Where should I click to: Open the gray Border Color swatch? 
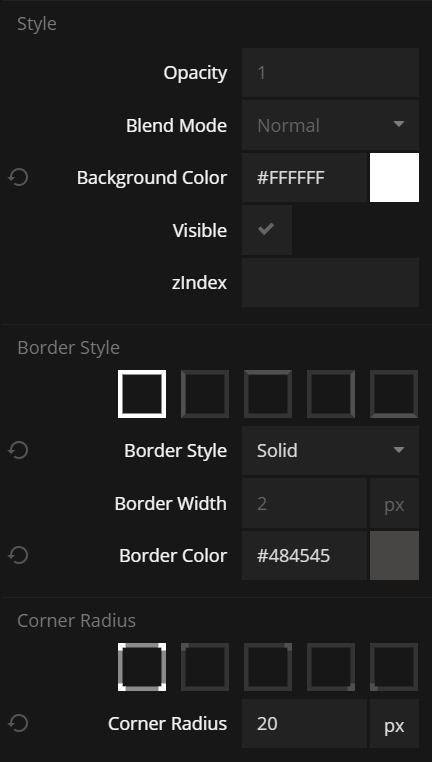click(x=394, y=555)
